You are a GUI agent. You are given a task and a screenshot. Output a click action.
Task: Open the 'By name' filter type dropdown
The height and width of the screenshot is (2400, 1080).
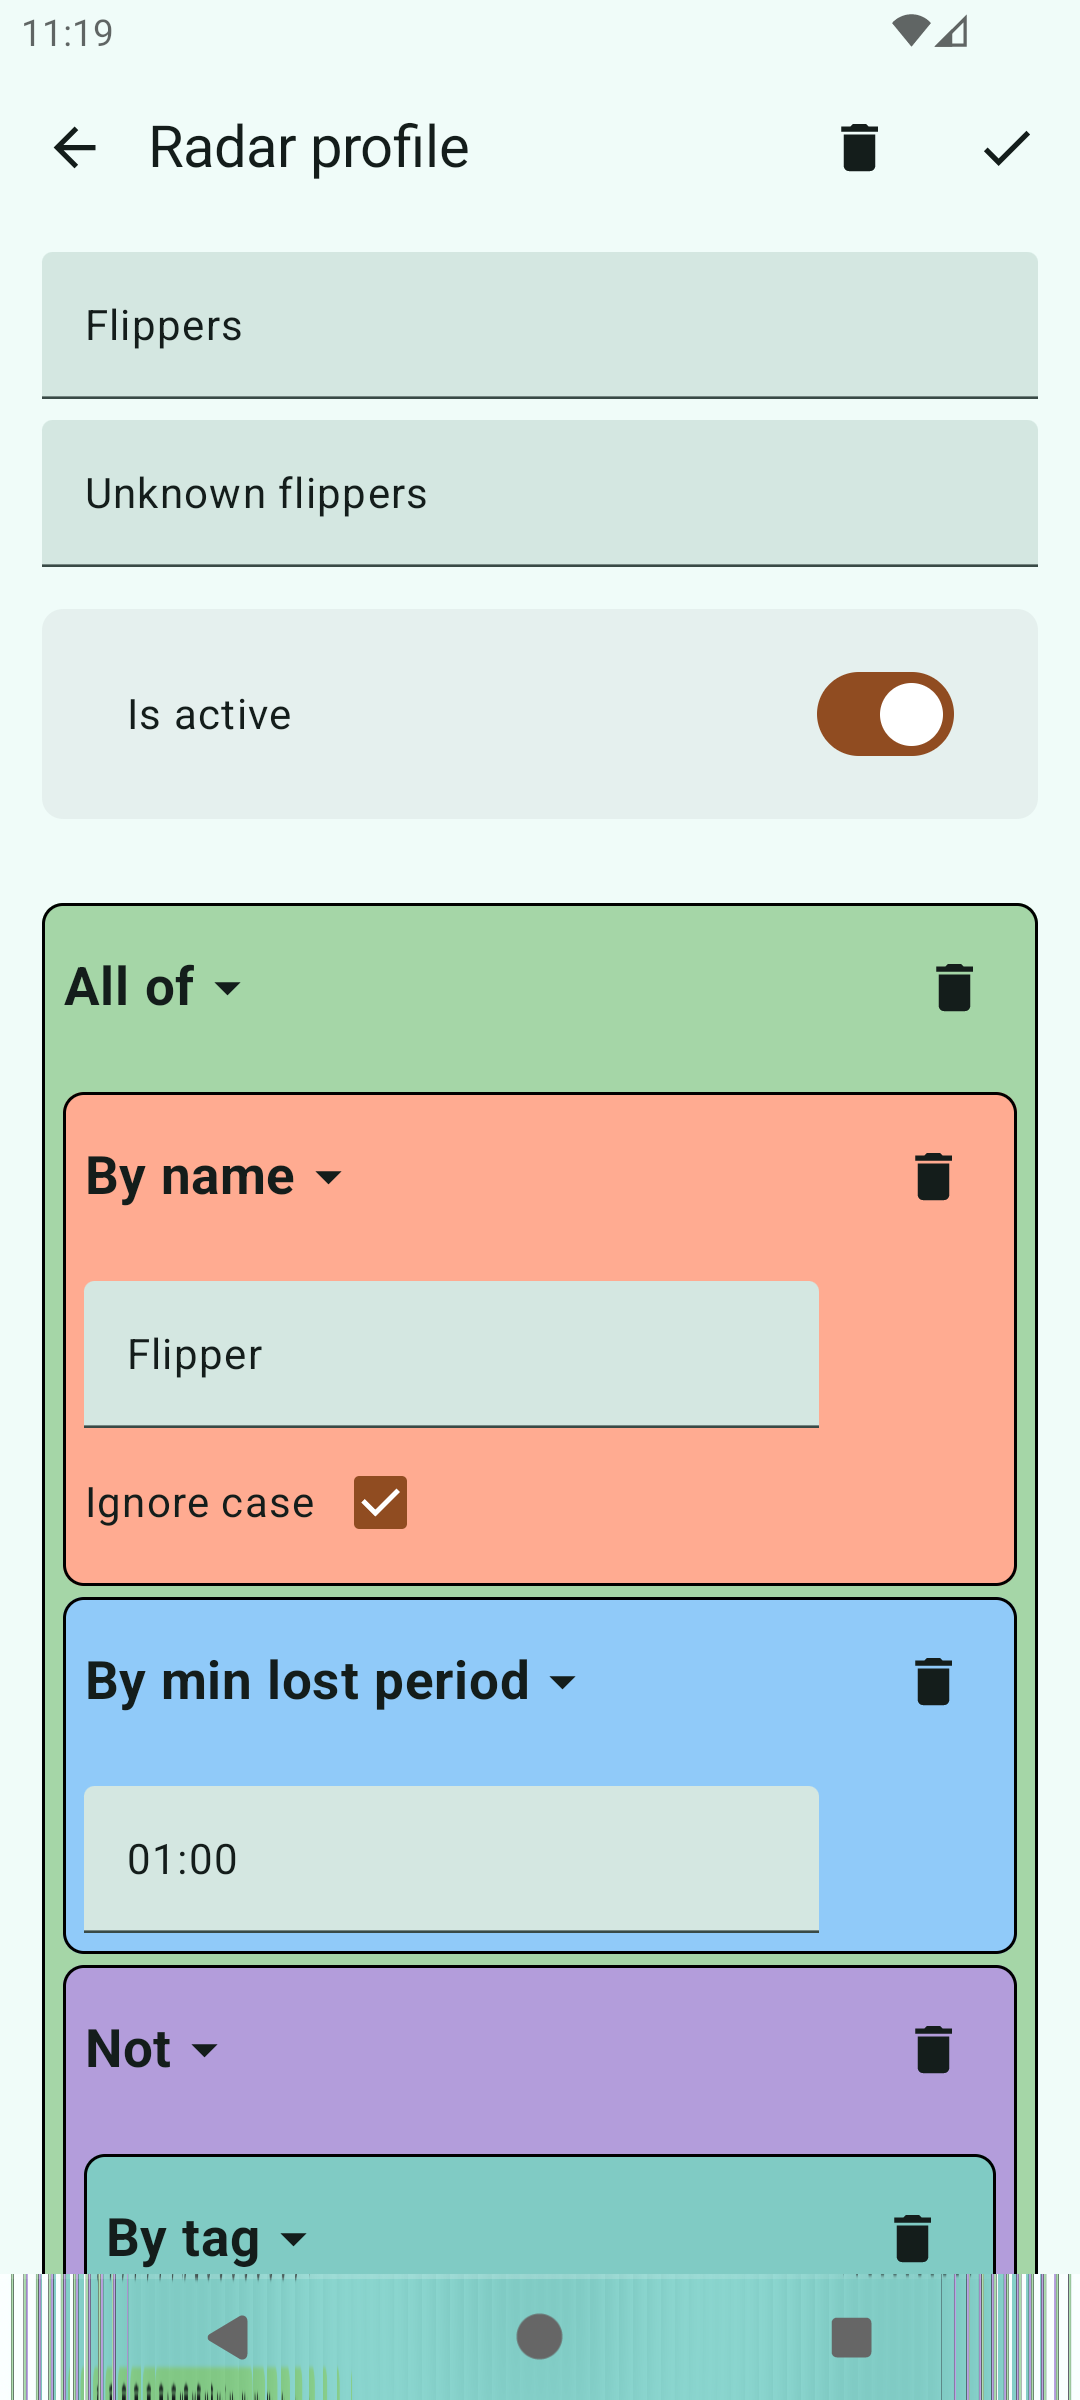pyautogui.click(x=214, y=1177)
